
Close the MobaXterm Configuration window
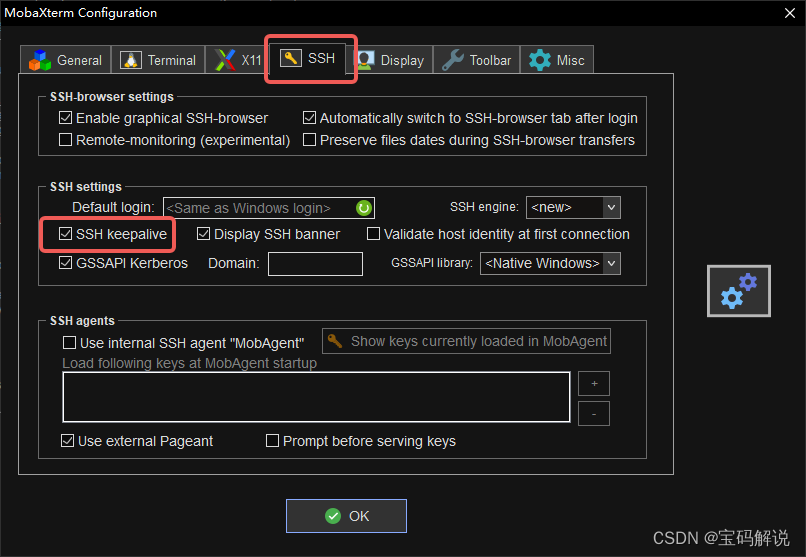point(790,13)
